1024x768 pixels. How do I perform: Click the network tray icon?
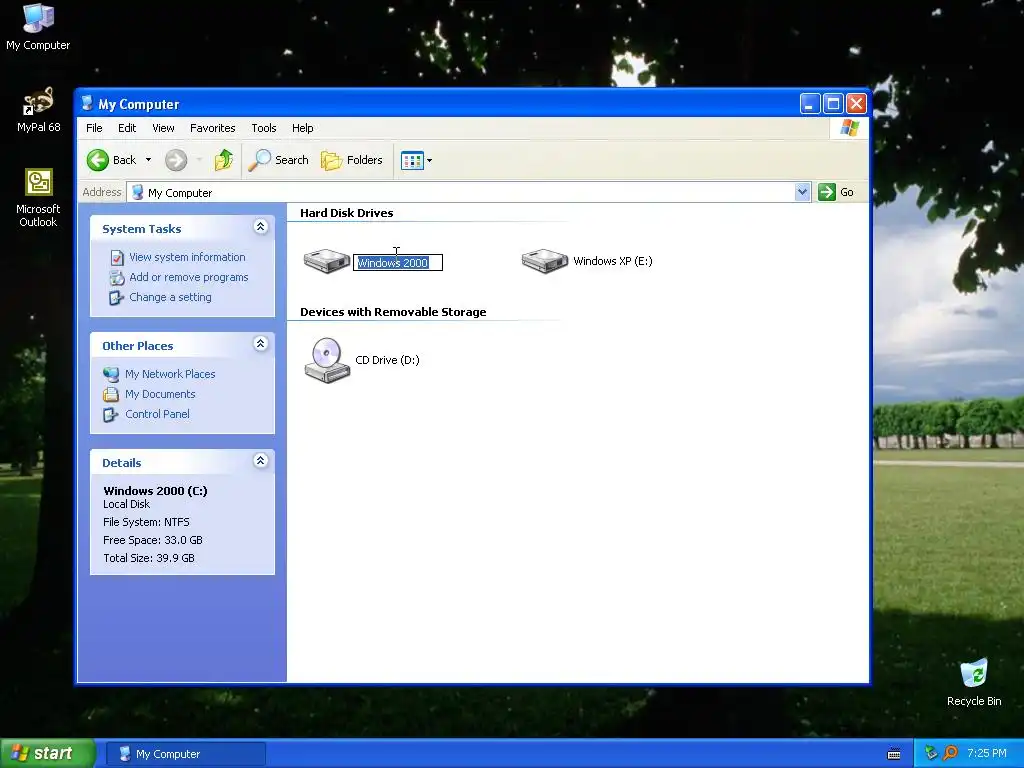pyautogui.click(x=931, y=754)
